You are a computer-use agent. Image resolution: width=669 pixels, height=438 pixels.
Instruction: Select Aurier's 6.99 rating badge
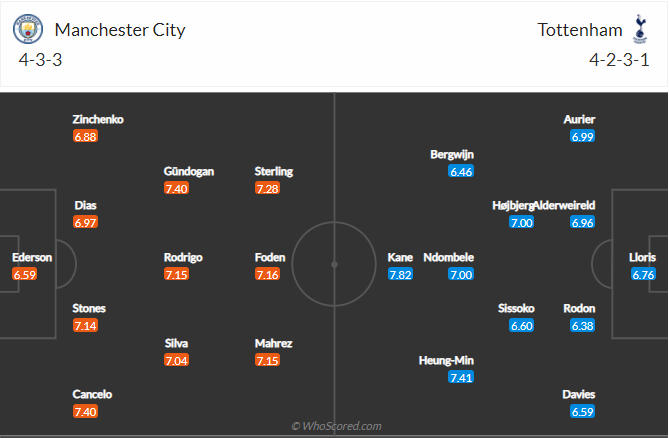tap(583, 136)
